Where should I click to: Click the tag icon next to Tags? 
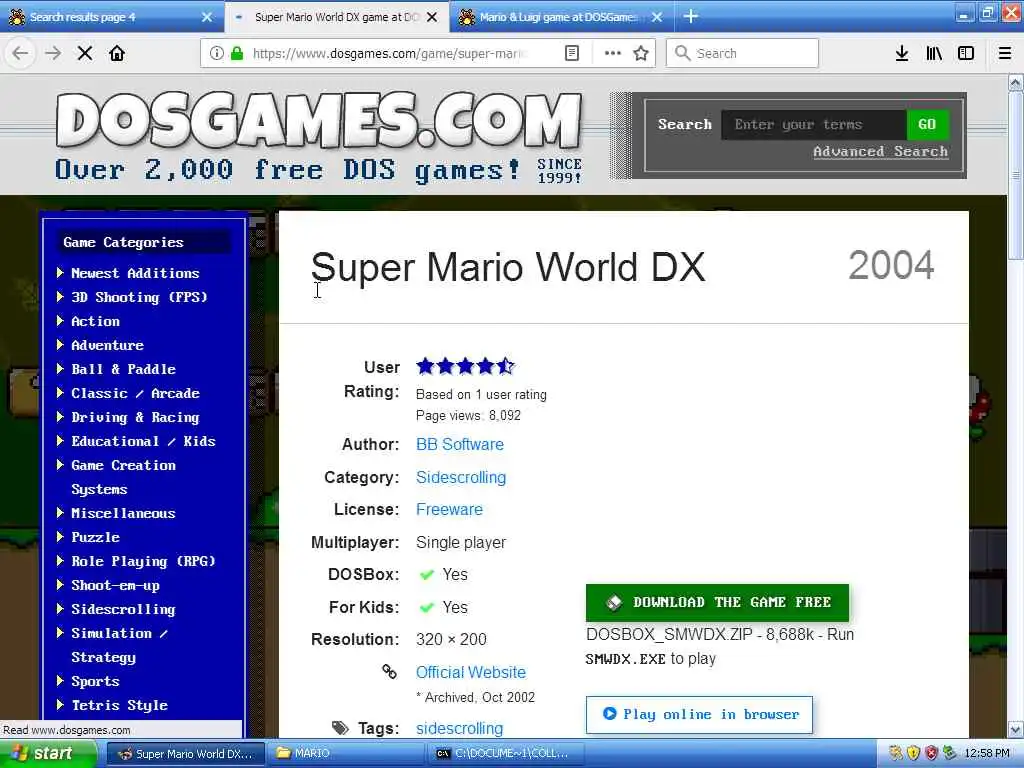point(340,728)
